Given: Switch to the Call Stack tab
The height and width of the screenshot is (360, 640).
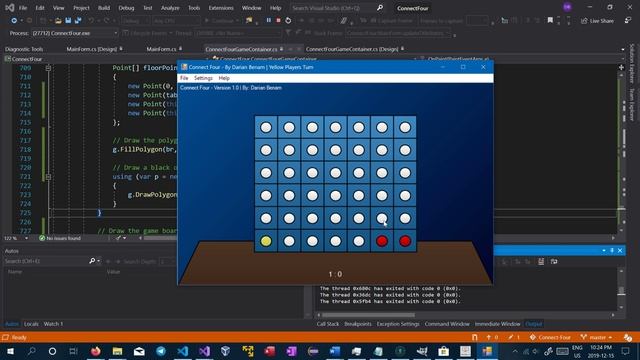Looking at the screenshot, I should coord(328,324).
